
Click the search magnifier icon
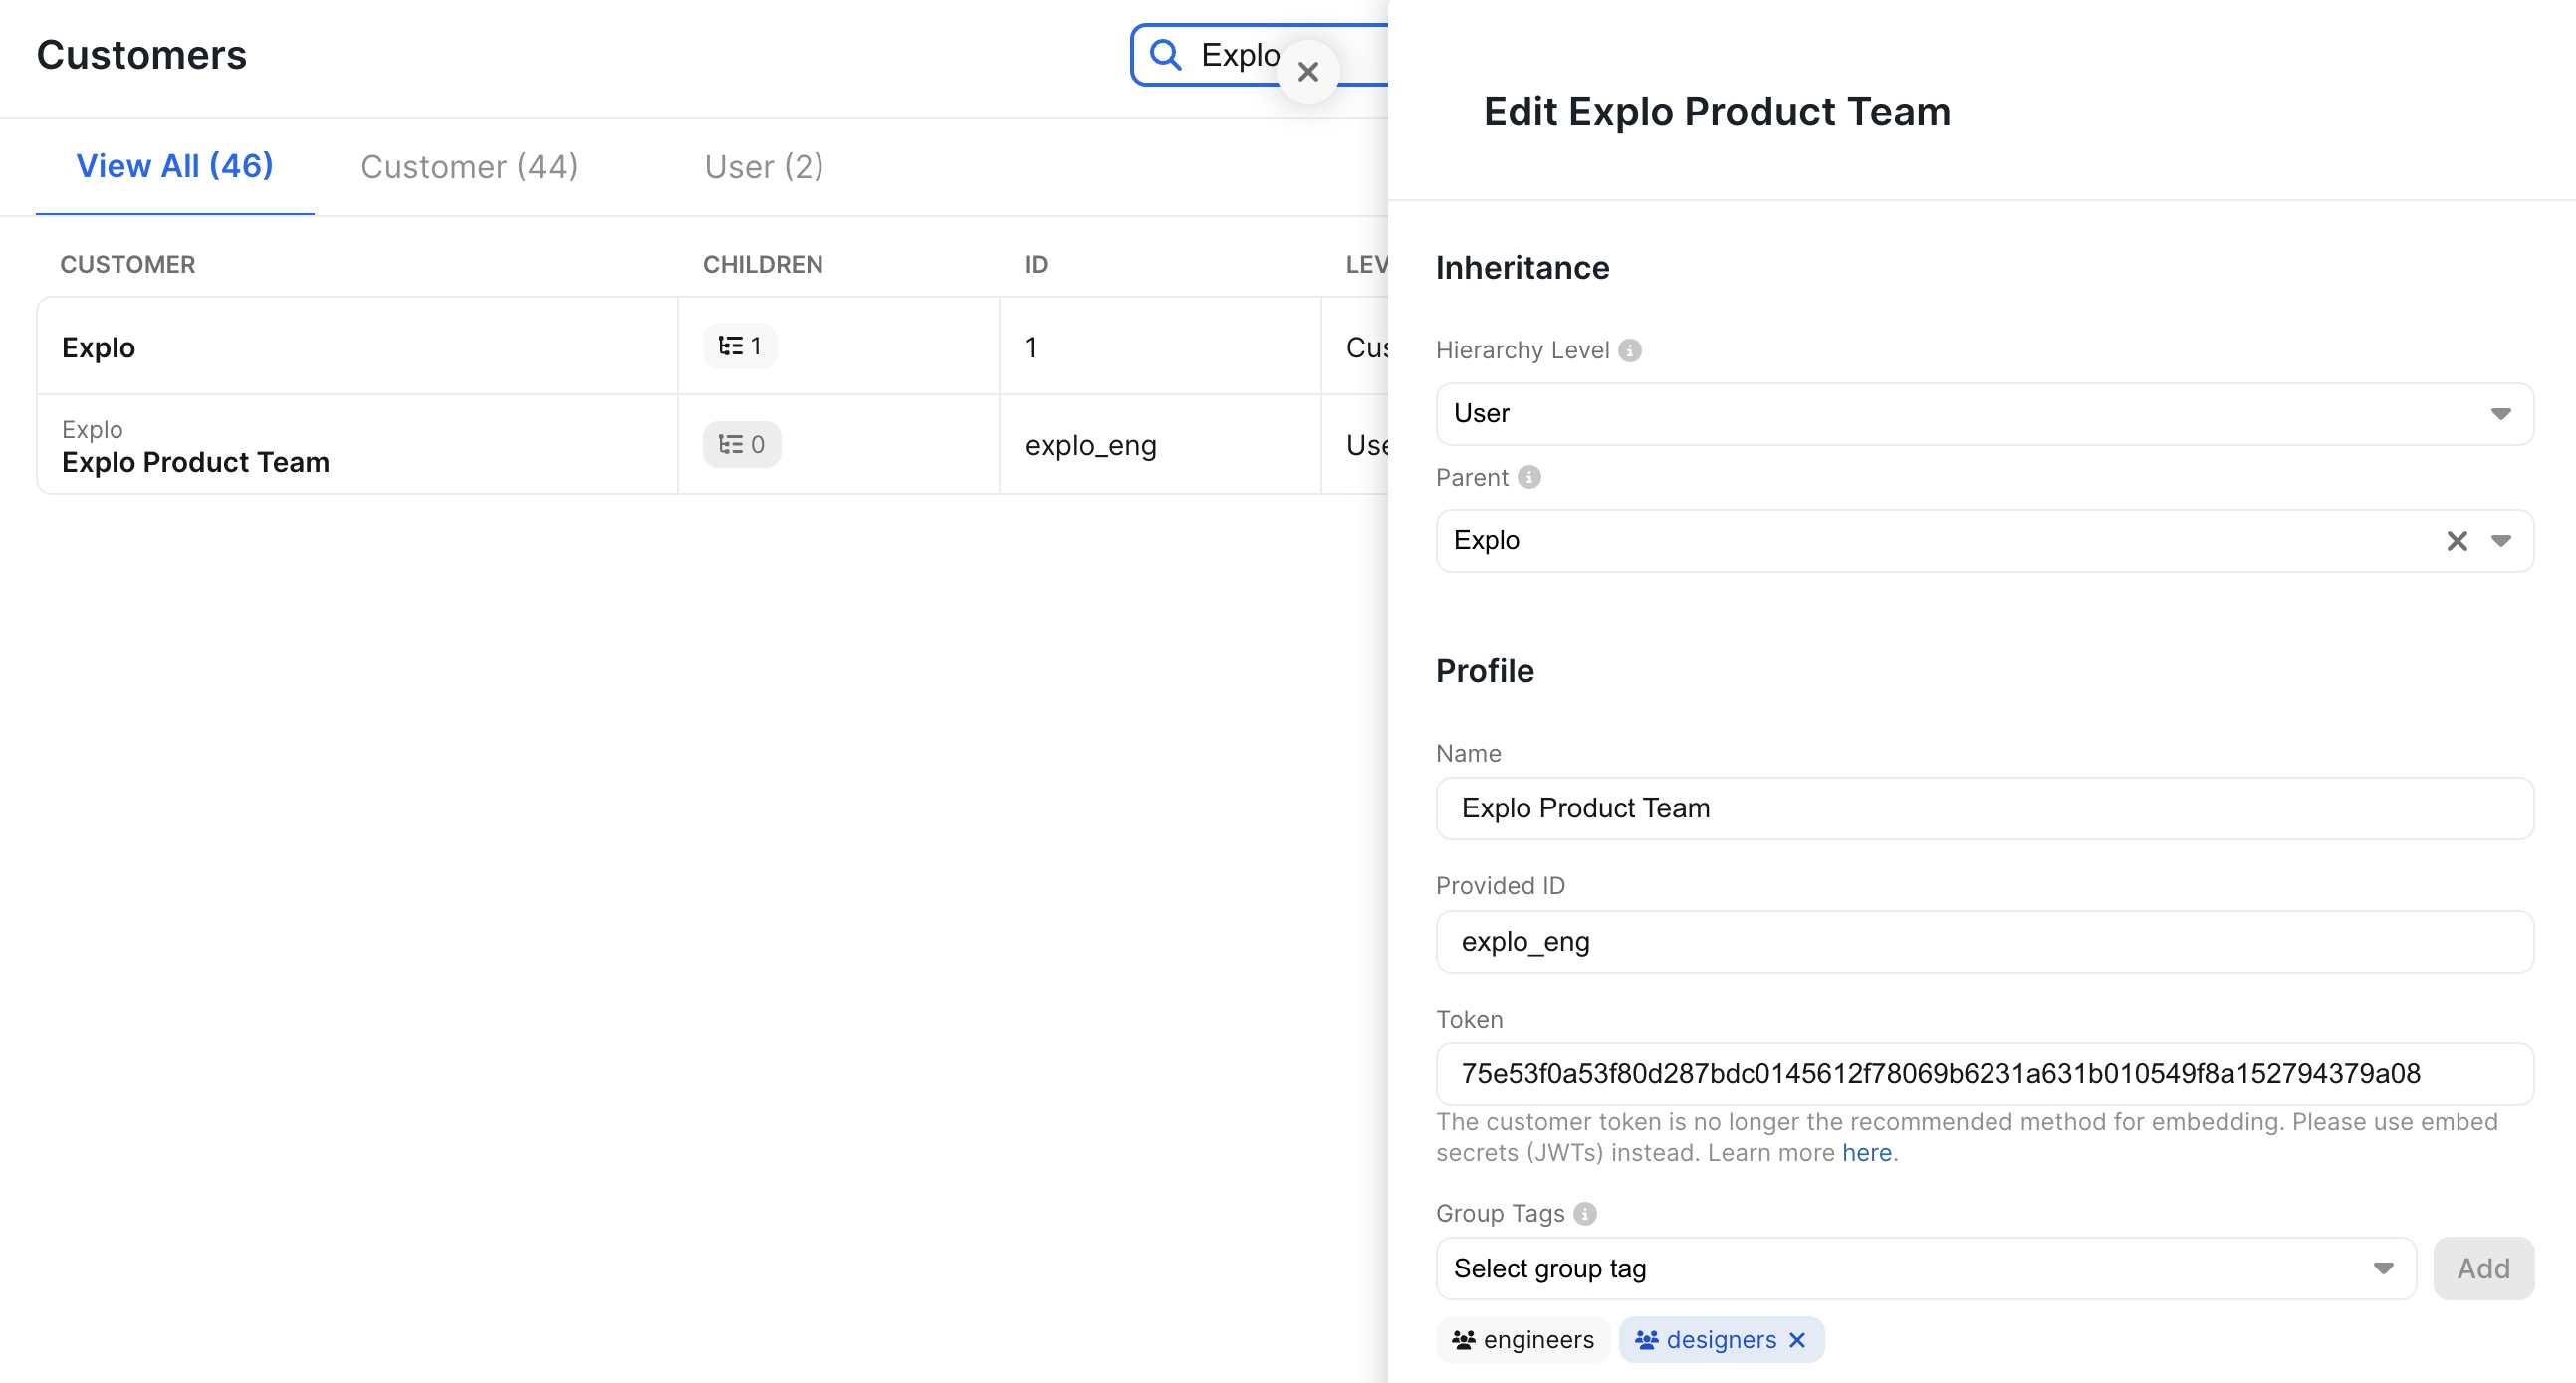[x=1166, y=54]
